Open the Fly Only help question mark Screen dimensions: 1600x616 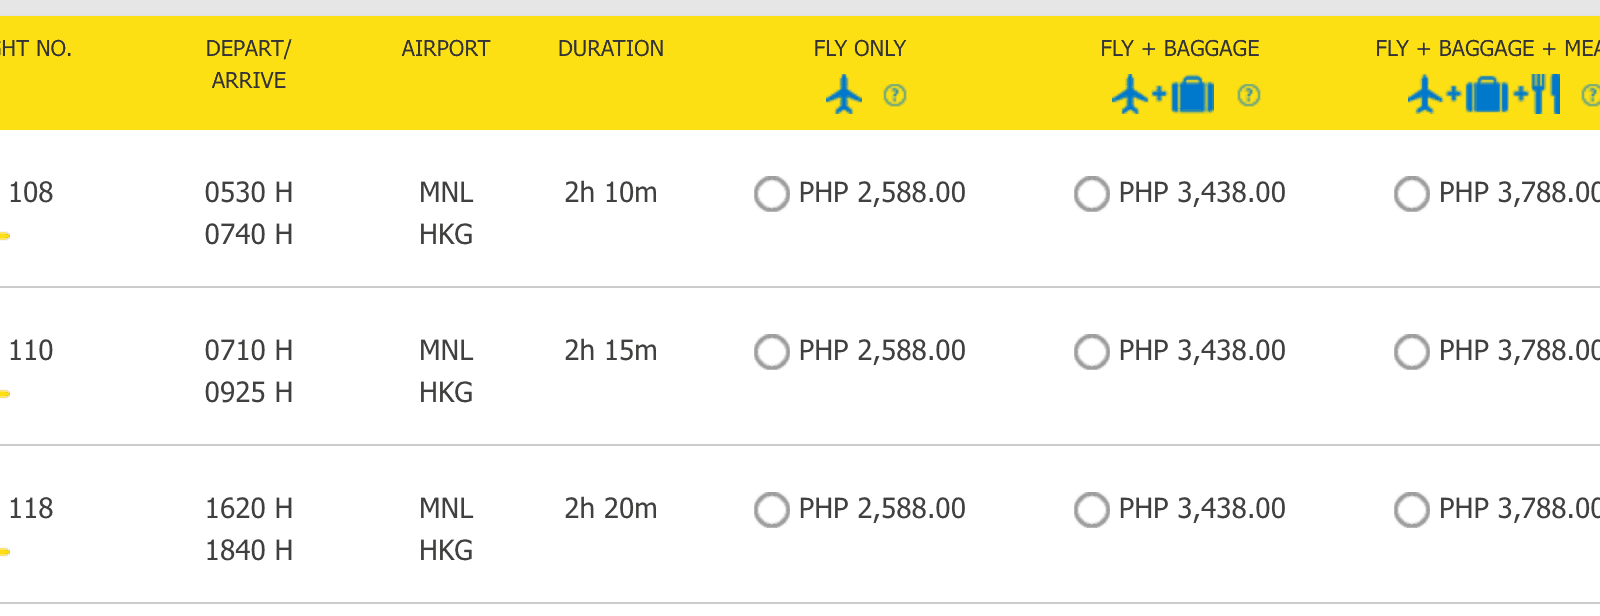895,95
